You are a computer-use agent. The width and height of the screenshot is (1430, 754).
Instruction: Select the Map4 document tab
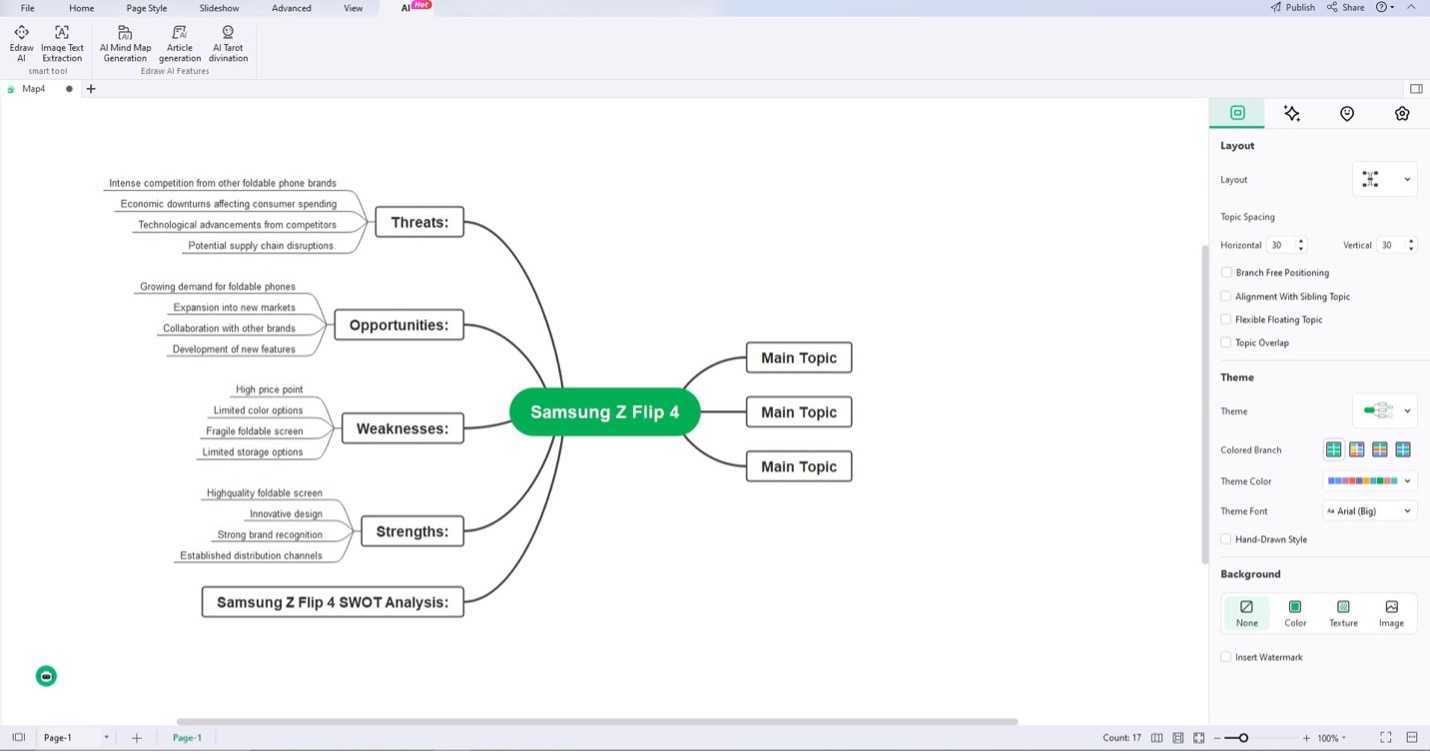[34, 89]
